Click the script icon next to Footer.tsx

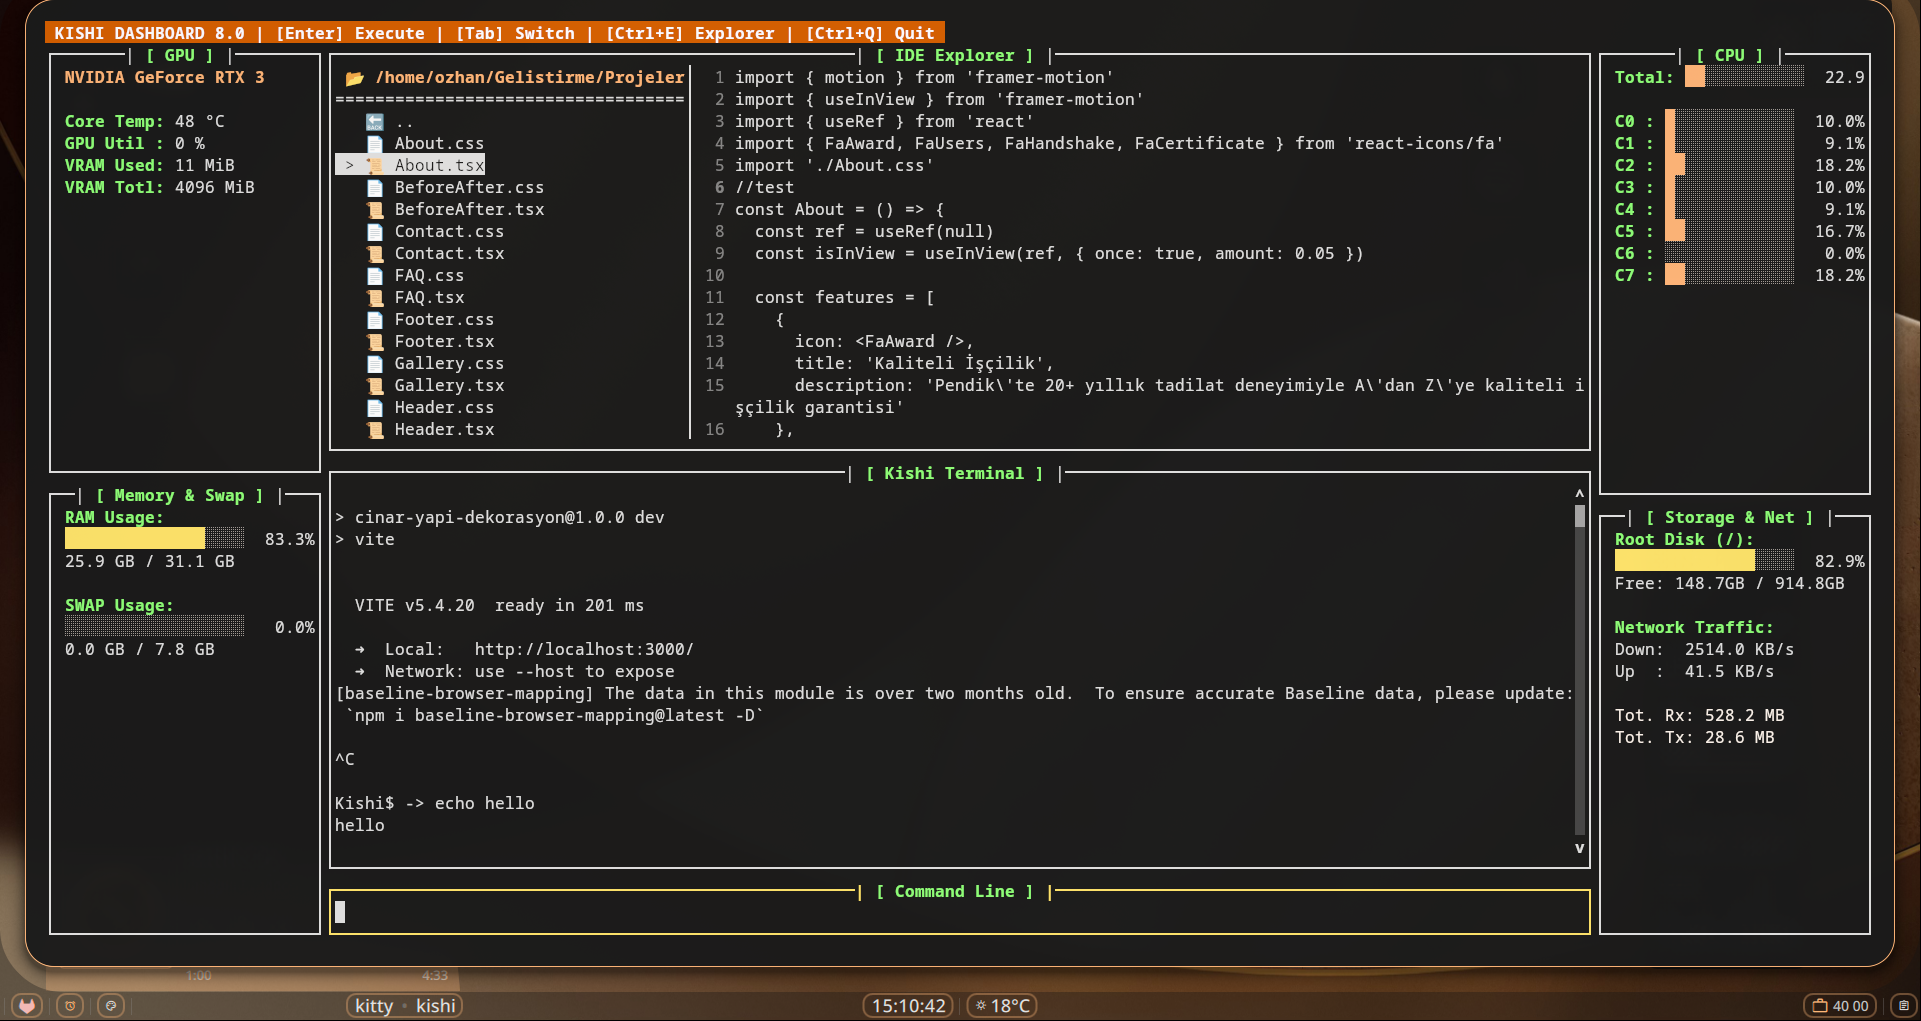click(375, 342)
